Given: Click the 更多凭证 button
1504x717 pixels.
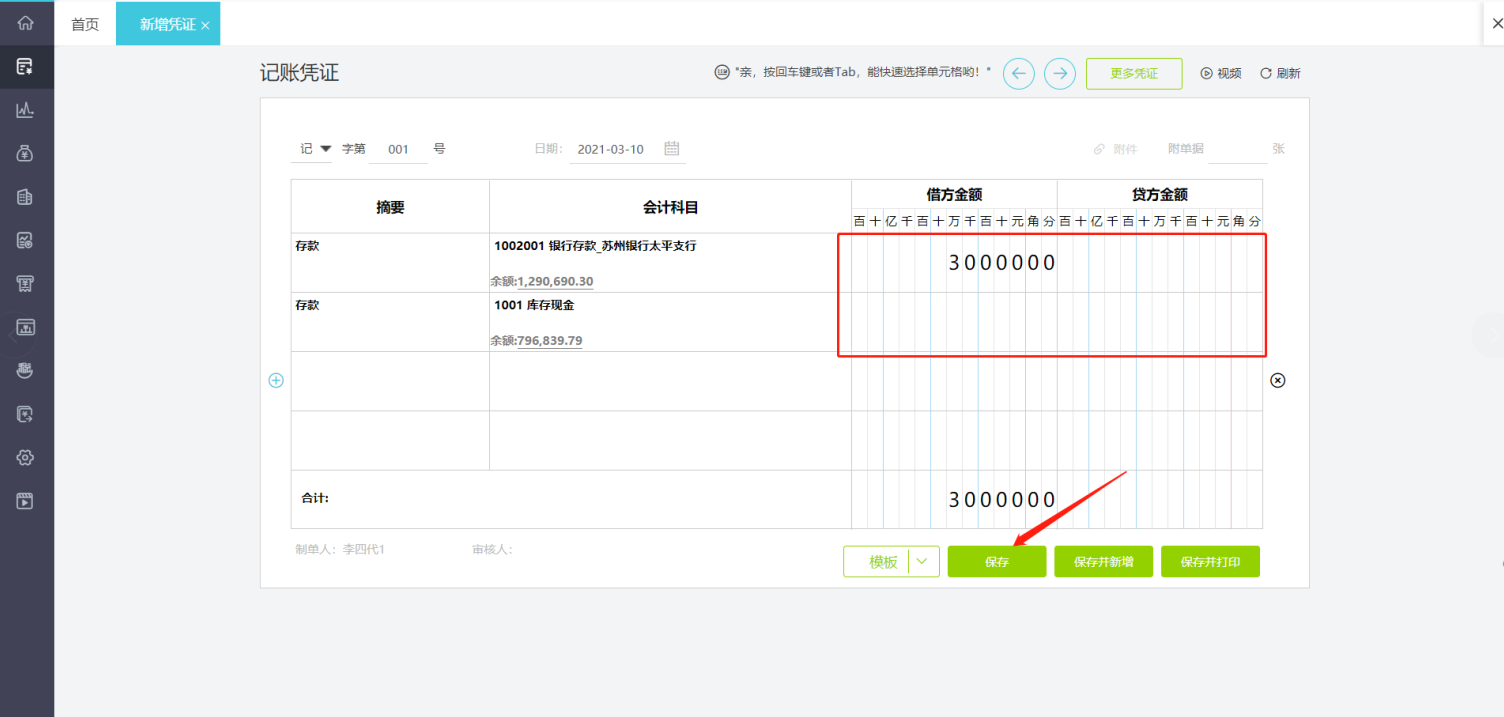Looking at the screenshot, I should coord(1134,74).
